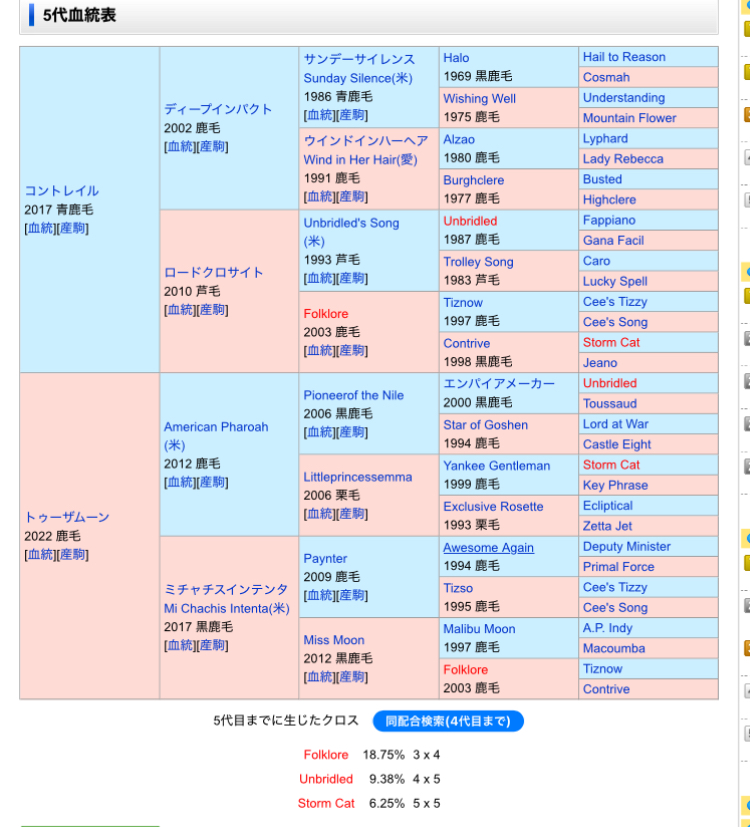
Task: Click Storm Cat in cross summary list
Action: pyautogui.click(x=326, y=803)
